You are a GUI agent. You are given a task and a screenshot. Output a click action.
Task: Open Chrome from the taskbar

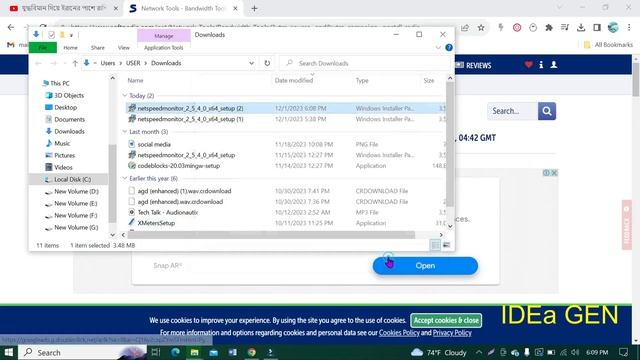[x=252, y=352]
